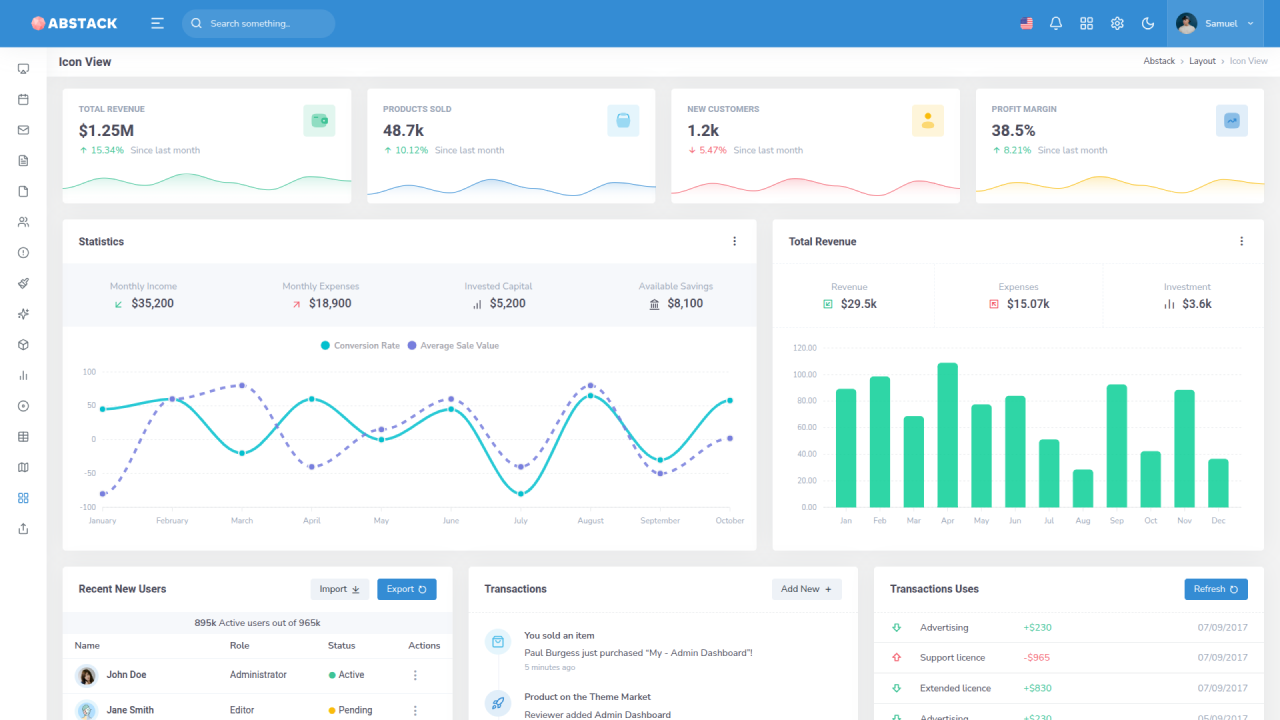The width and height of the screenshot is (1280, 720).
Task: Click the Abstack logo
Action: click(74, 23)
